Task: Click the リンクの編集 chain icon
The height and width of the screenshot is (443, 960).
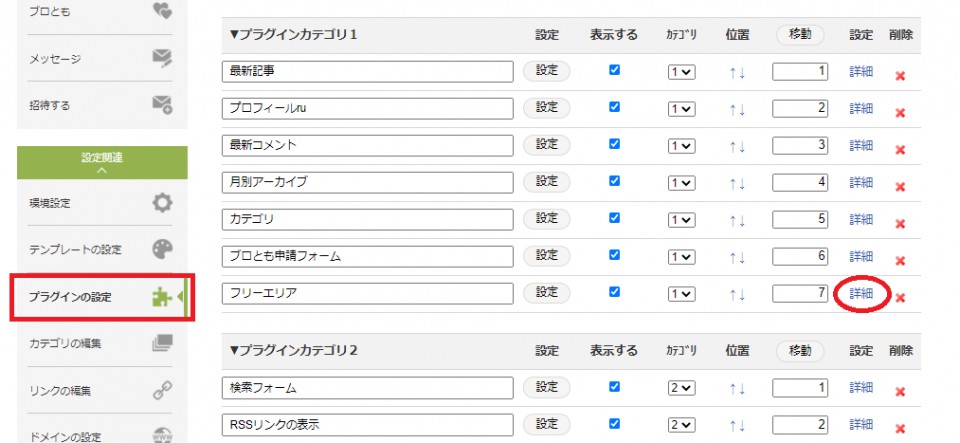Action: 162,391
